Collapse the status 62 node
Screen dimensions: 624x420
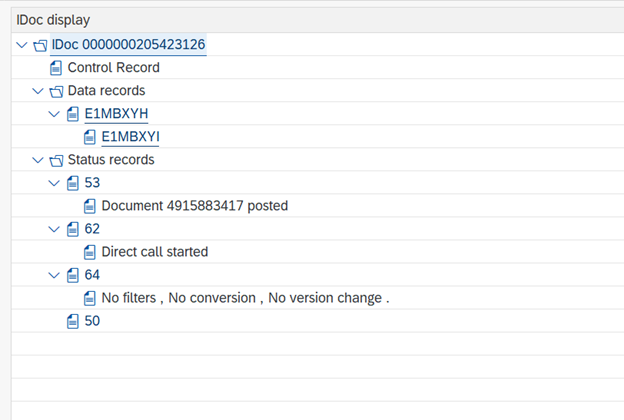[54, 229]
